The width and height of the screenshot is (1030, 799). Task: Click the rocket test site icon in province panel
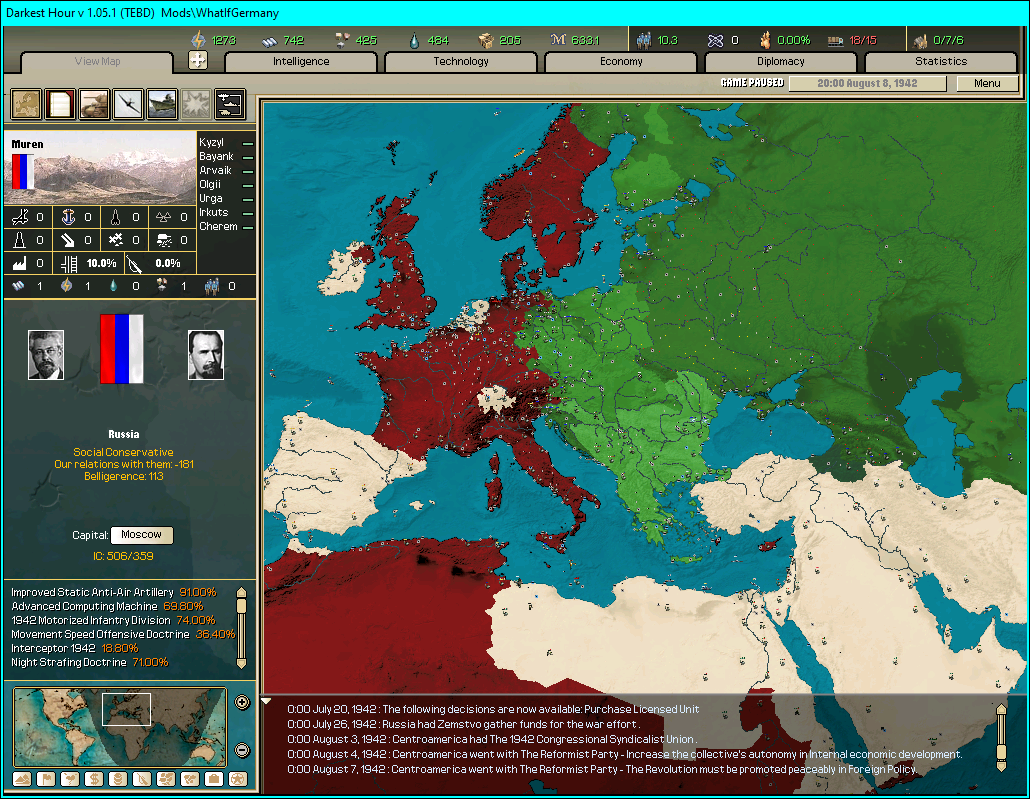[x=116, y=217]
